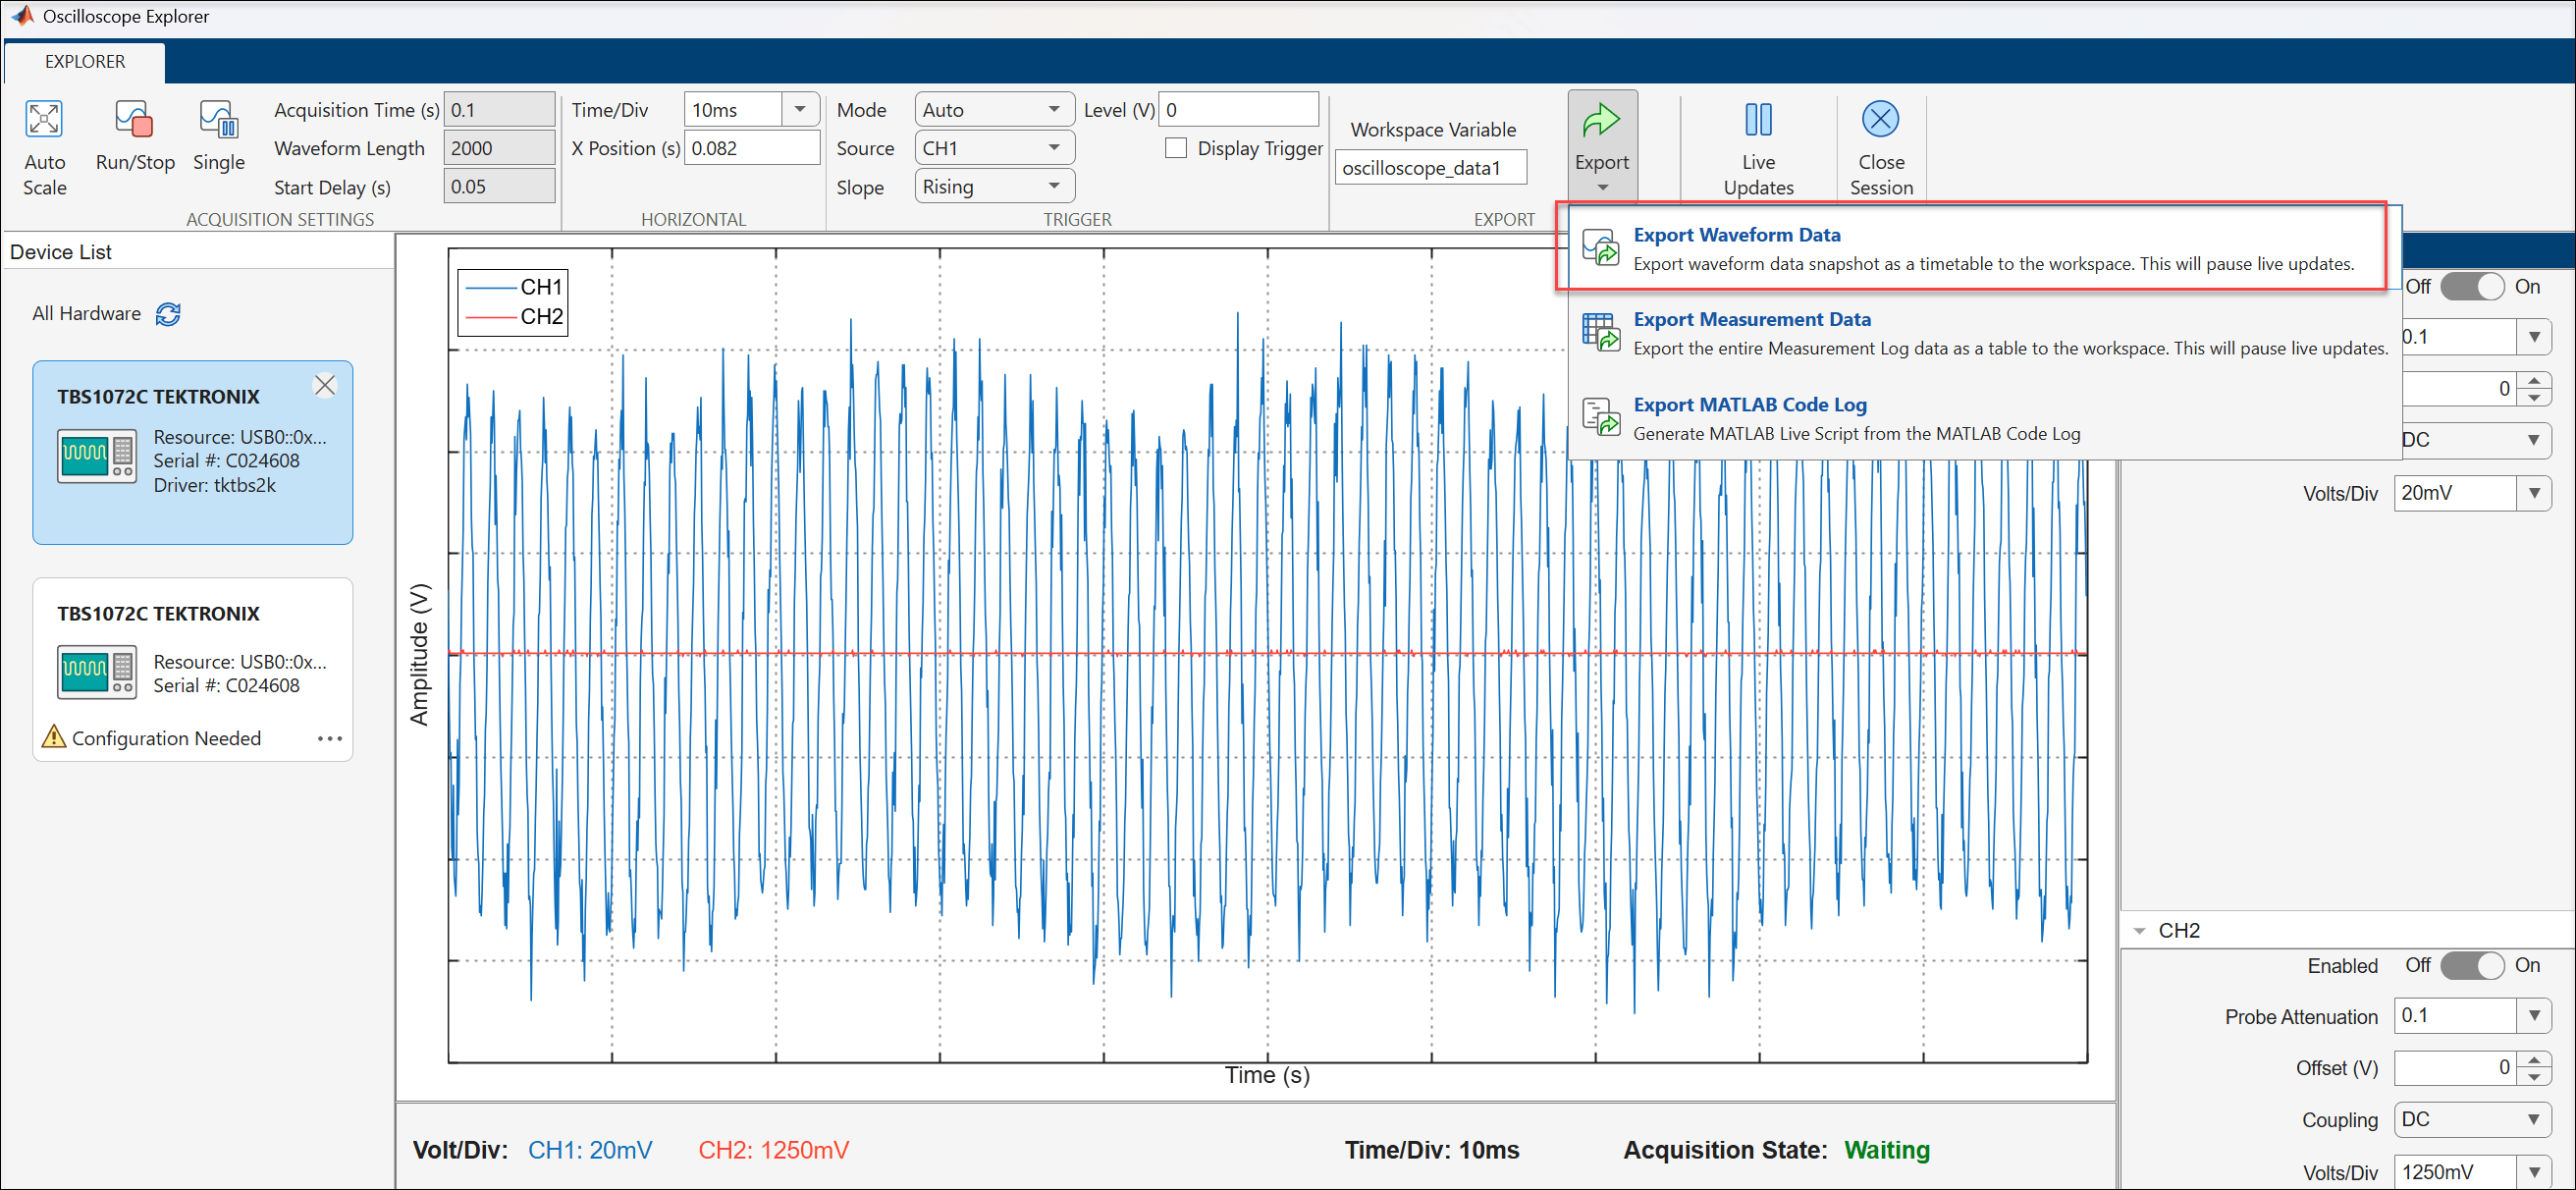The width and height of the screenshot is (2576, 1190).
Task: Pause with the Live Updates icon
Action: click(1758, 119)
